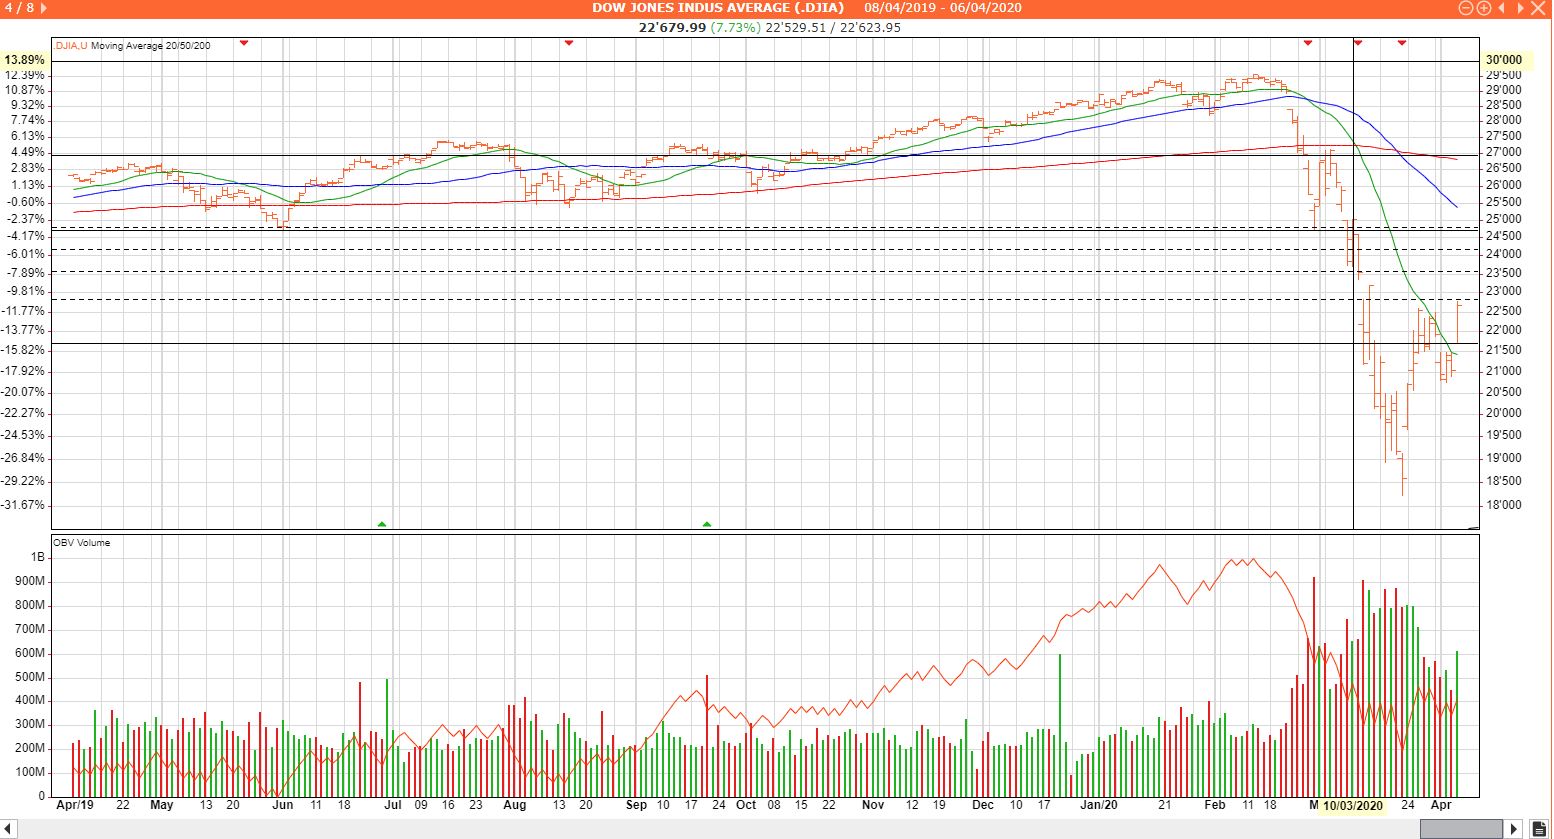Click the highlighted 13.89% axis label

point(25,60)
